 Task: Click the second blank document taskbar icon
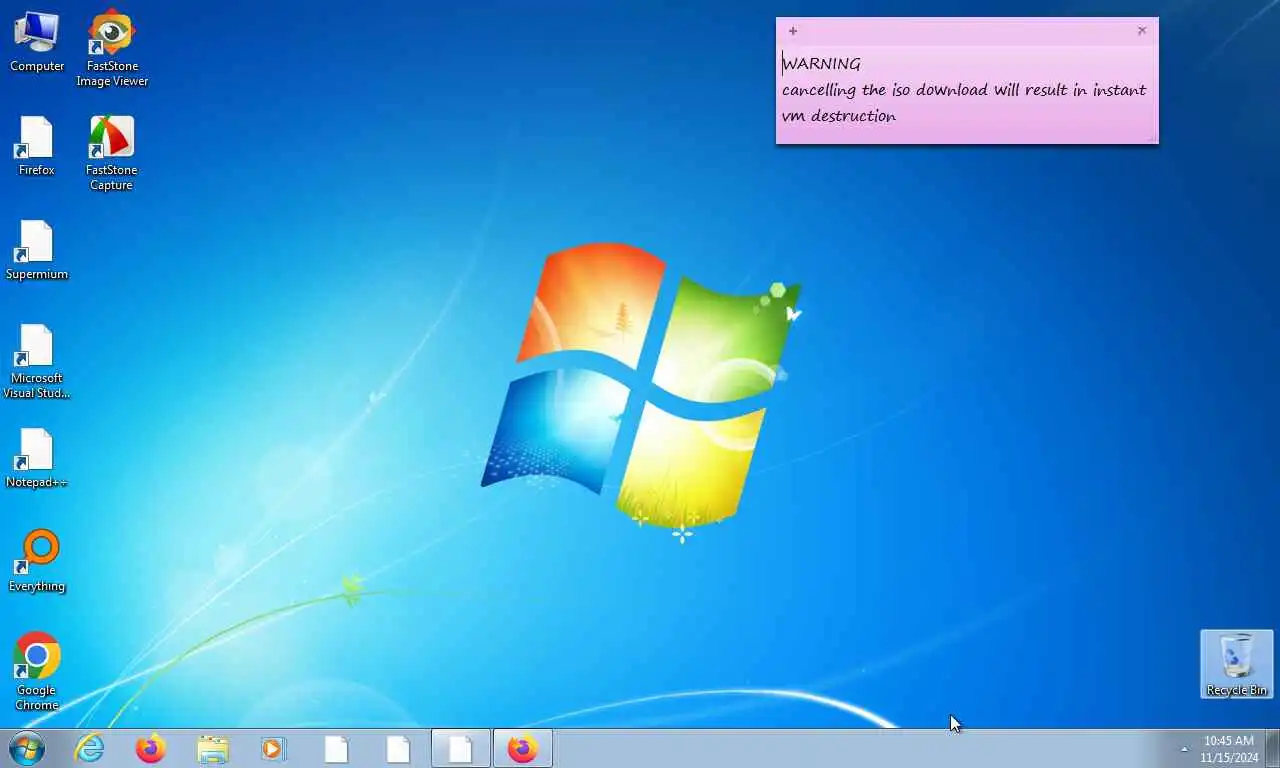click(x=398, y=748)
